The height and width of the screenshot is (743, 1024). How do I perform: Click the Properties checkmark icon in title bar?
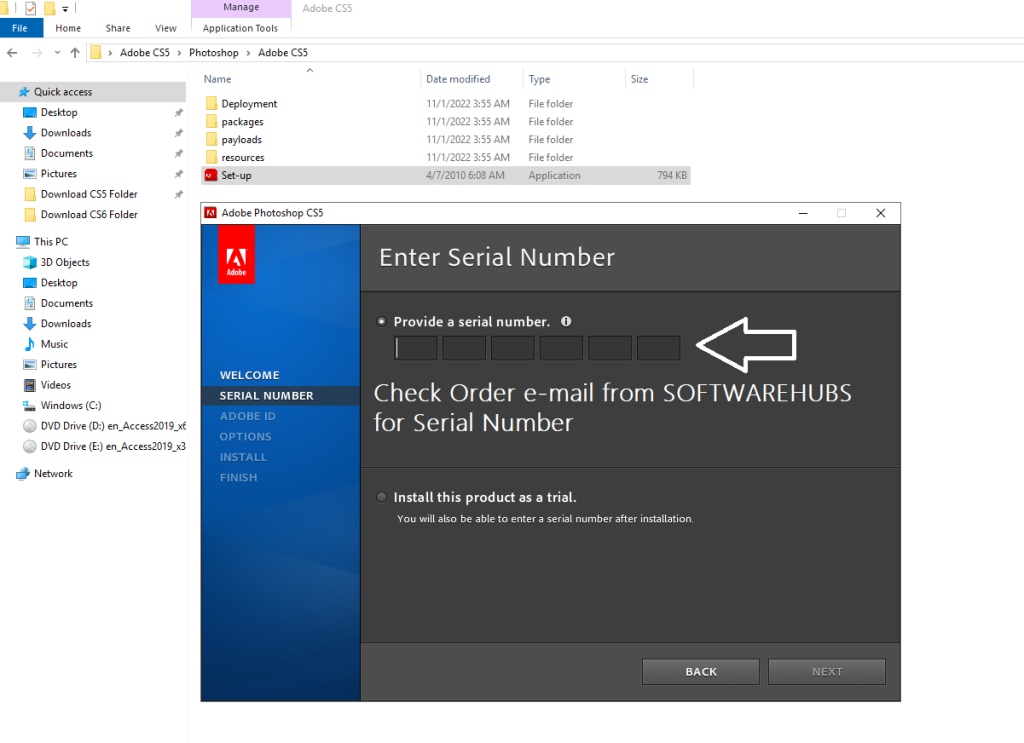pos(30,8)
